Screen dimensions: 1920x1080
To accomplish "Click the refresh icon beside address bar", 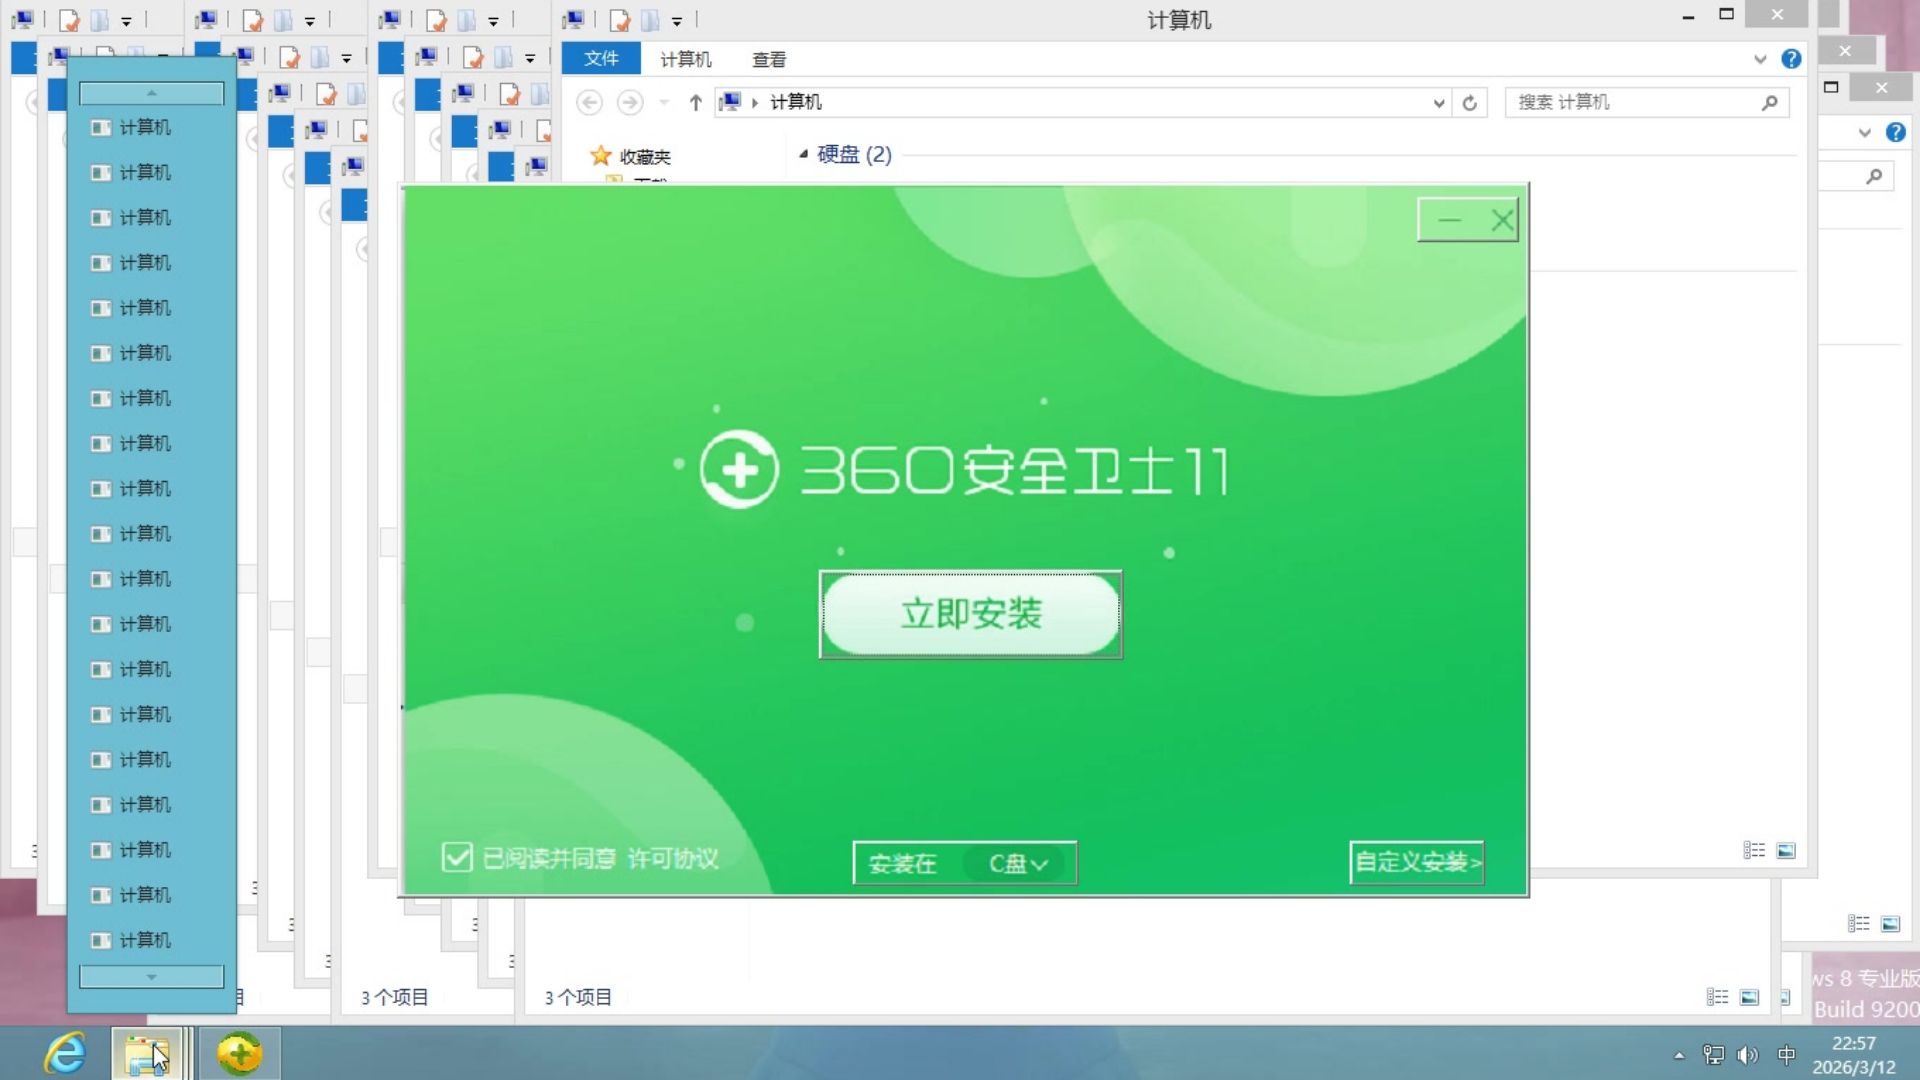I will [1469, 103].
